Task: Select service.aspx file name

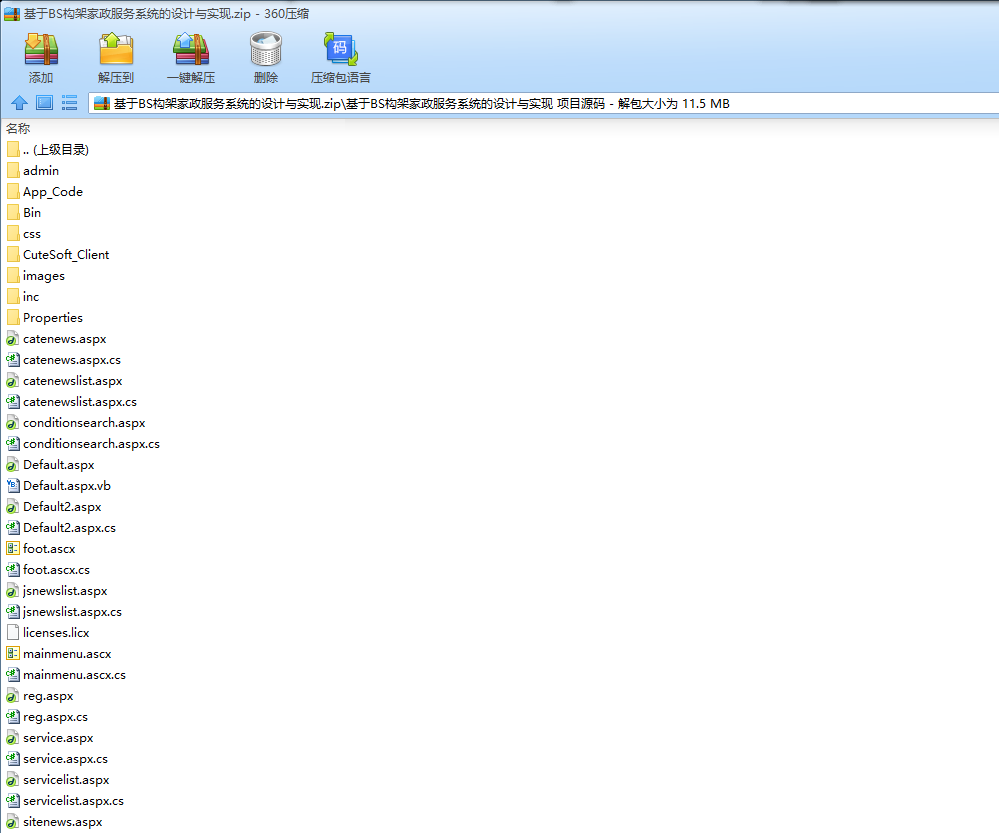Action: pyautogui.click(x=58, y=738)
